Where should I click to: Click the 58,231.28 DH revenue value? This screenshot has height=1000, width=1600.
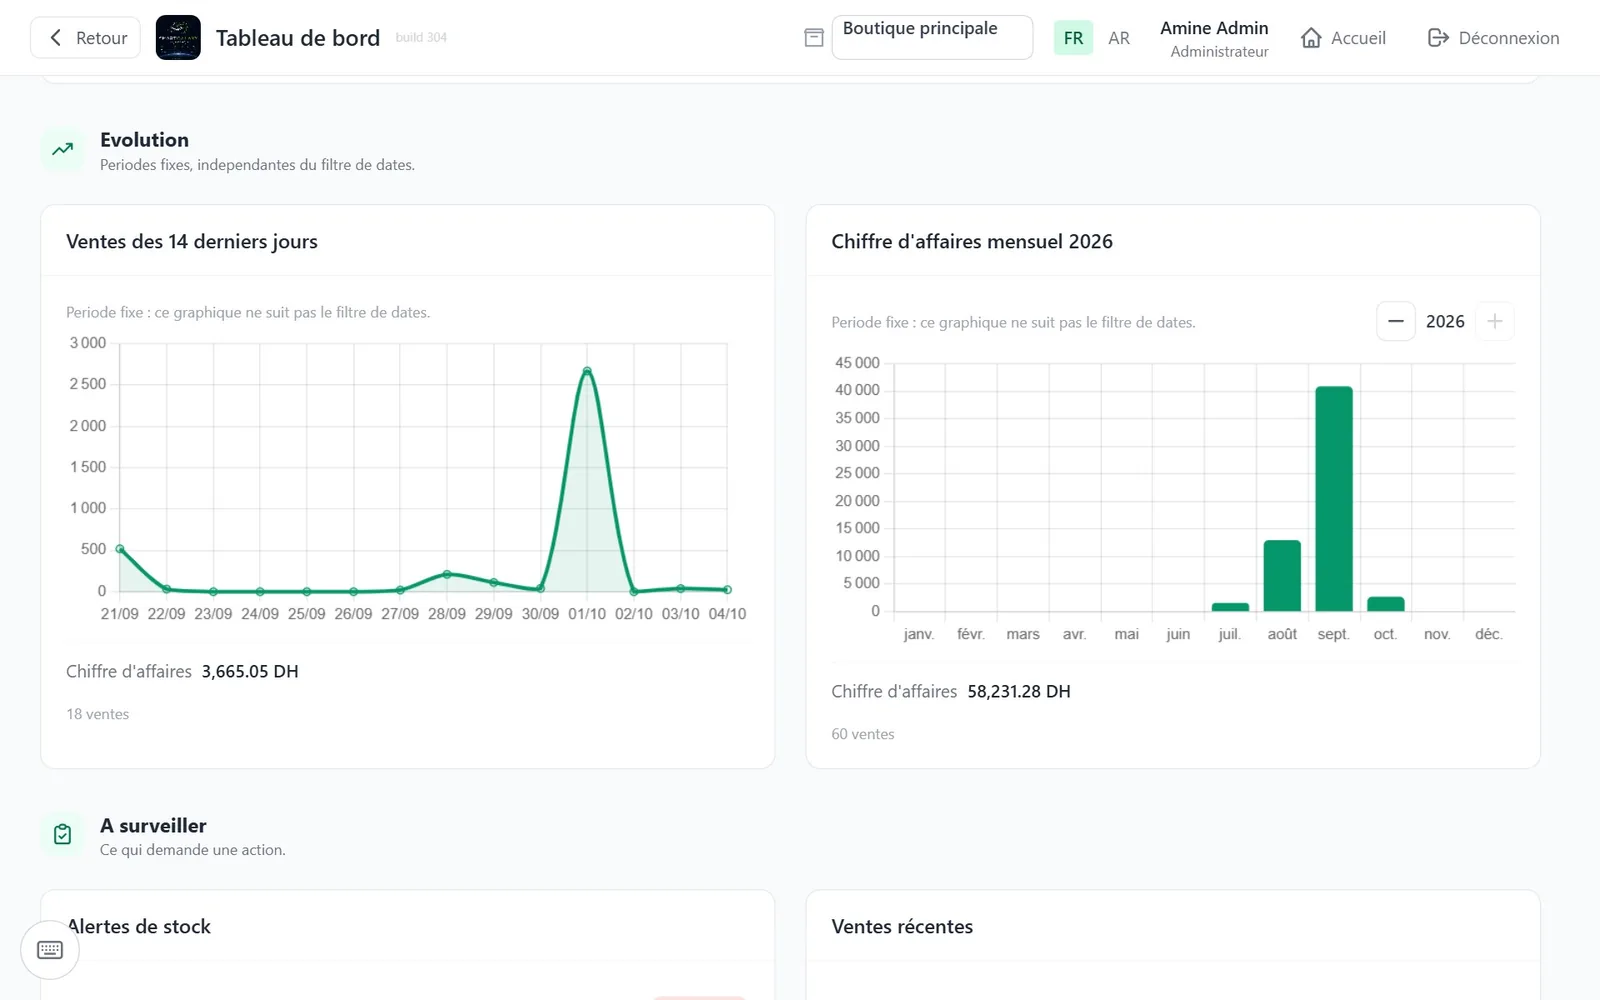coord(1019,691)
